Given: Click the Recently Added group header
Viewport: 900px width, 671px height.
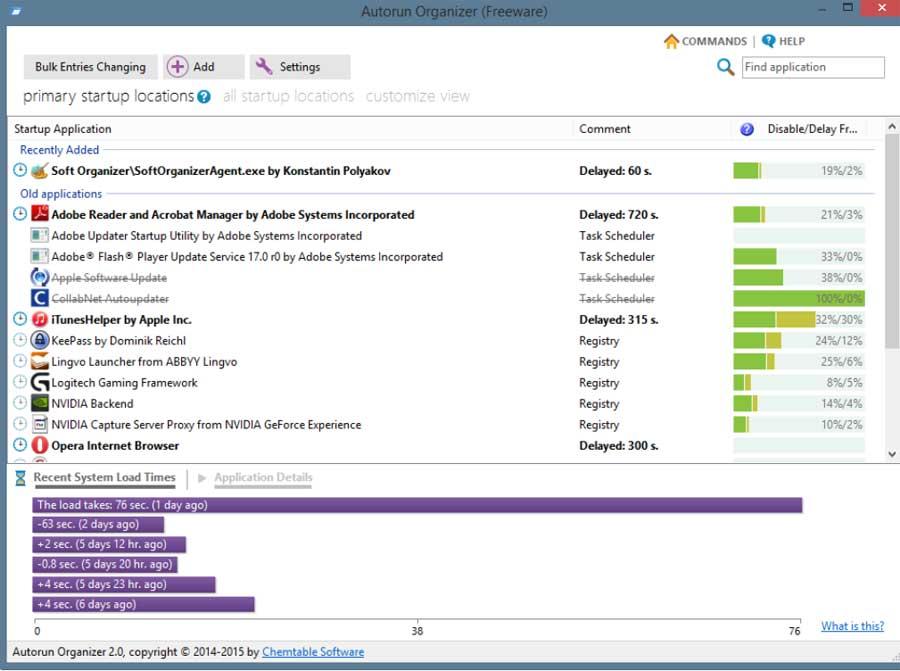Looking at the screenshot, I should pos(60,150).
